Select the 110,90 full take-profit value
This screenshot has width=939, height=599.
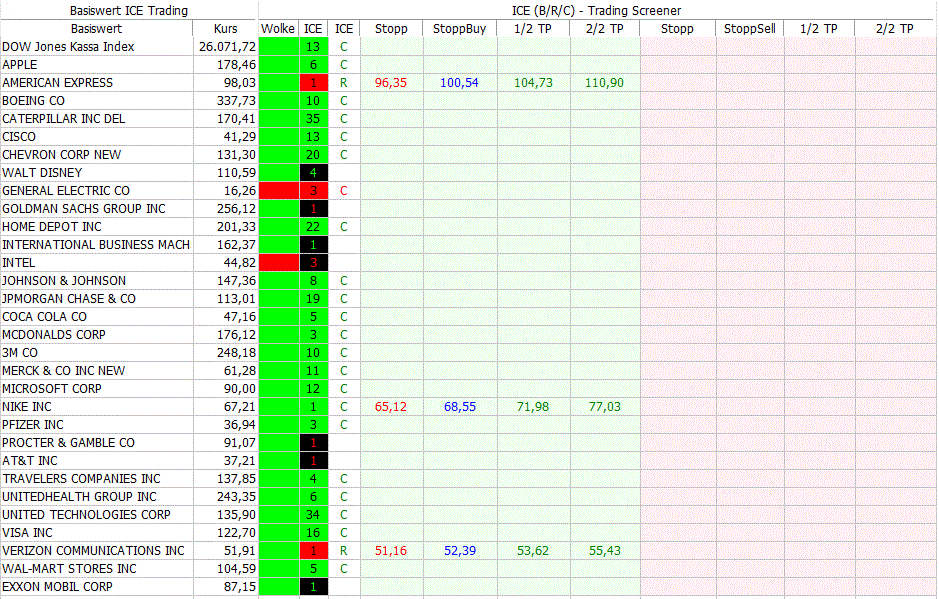(604, 83)
